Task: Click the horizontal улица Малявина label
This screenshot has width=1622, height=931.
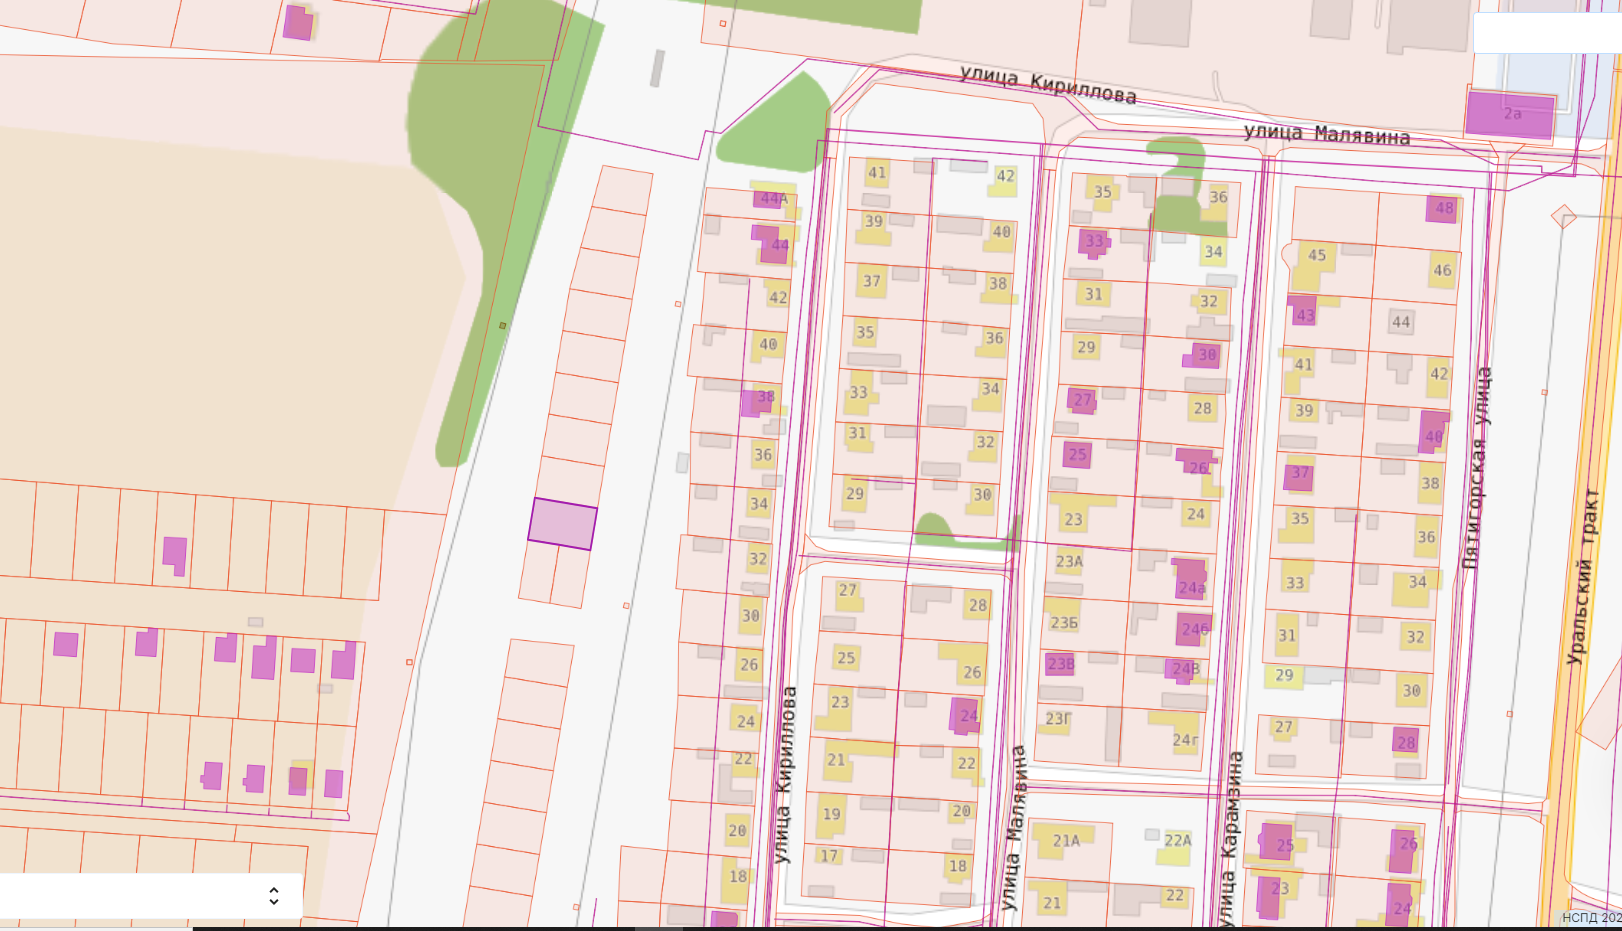Action: pyautogui.click(x=1327, y=134)
